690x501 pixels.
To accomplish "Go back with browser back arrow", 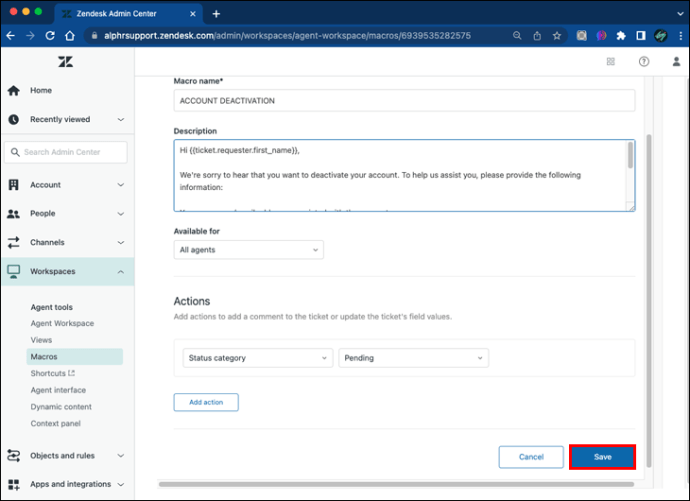I will [x=11, y=36].
